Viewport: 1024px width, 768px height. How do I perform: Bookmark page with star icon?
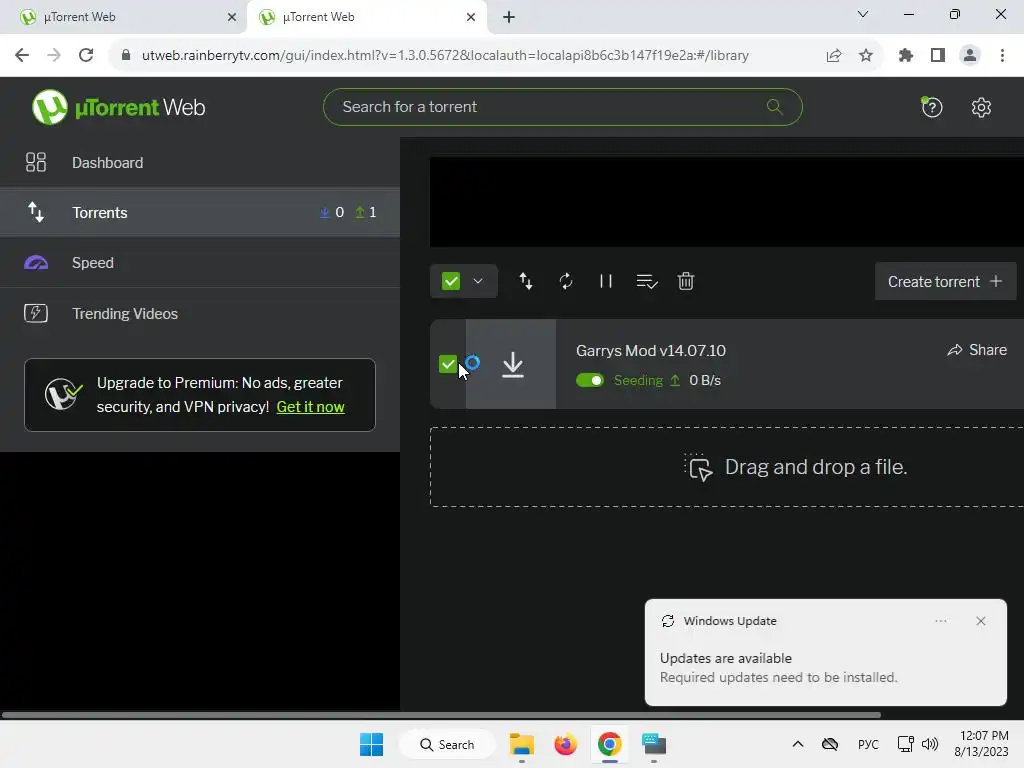click(x=866, y=56)
